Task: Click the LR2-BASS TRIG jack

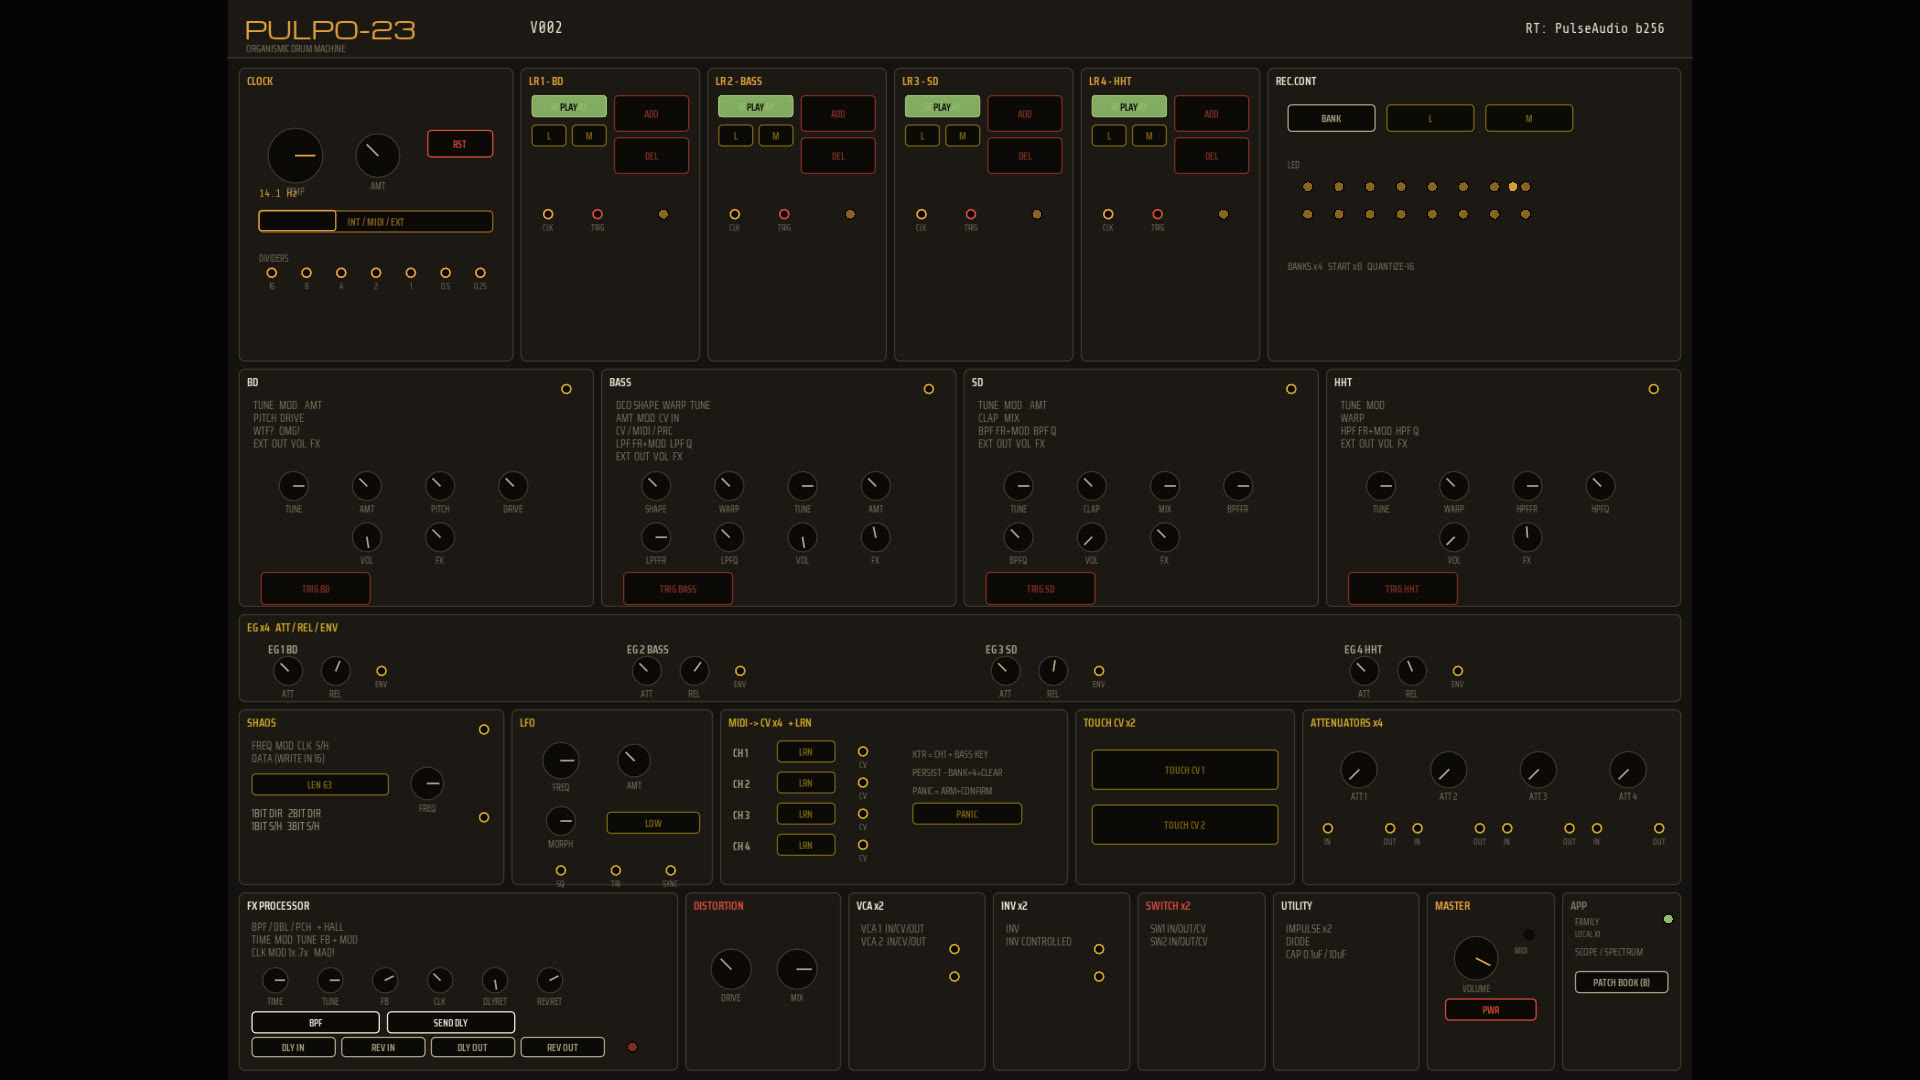Action: tap(784, 214)
